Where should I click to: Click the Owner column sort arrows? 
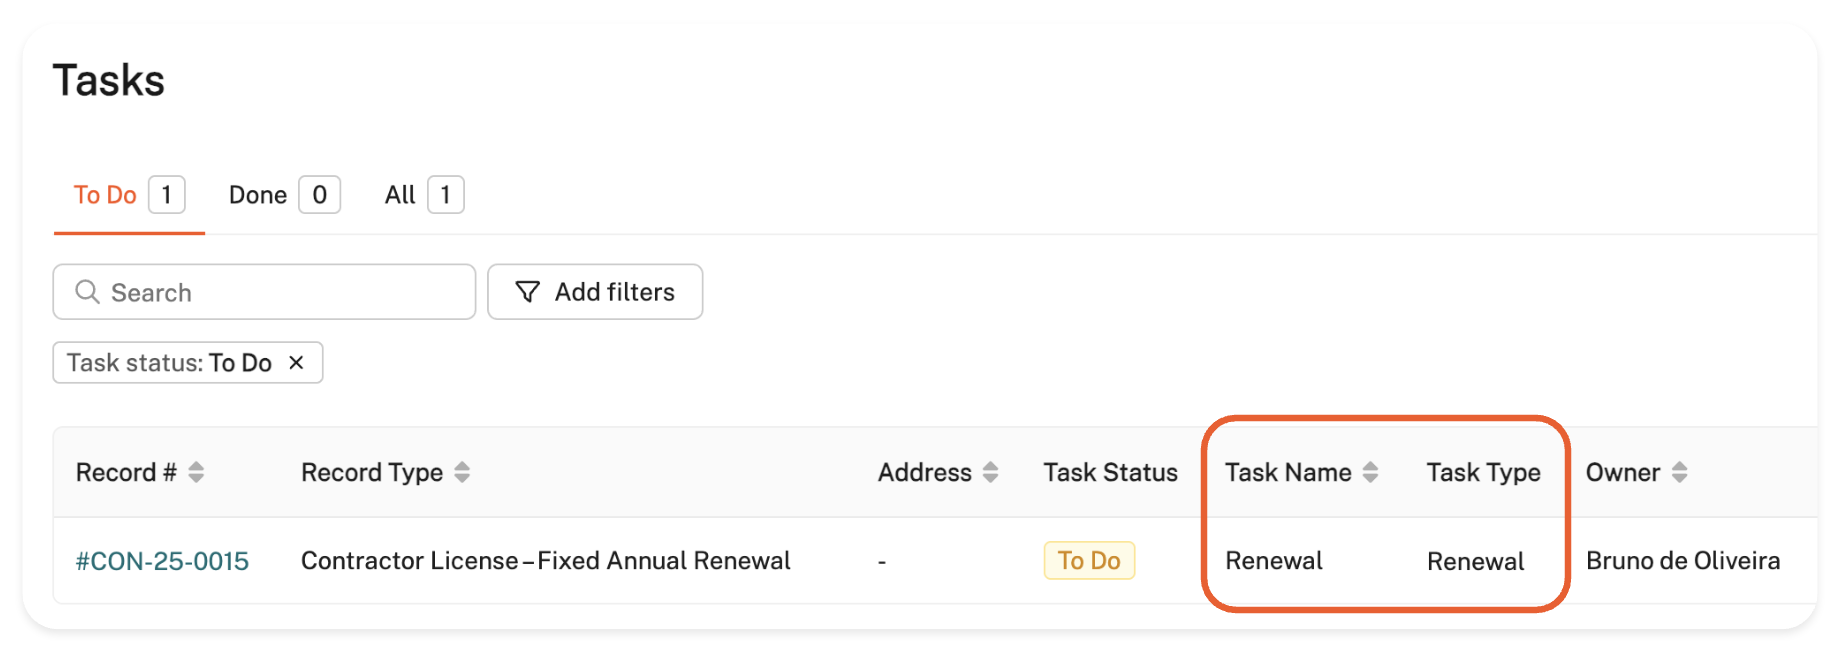[1679, 472]
